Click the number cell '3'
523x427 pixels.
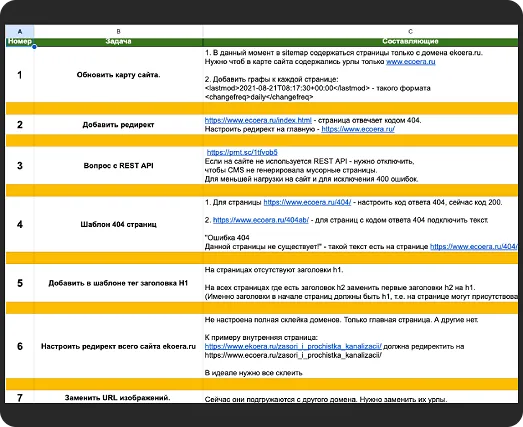pyautogui.click(x=20, y=165)
